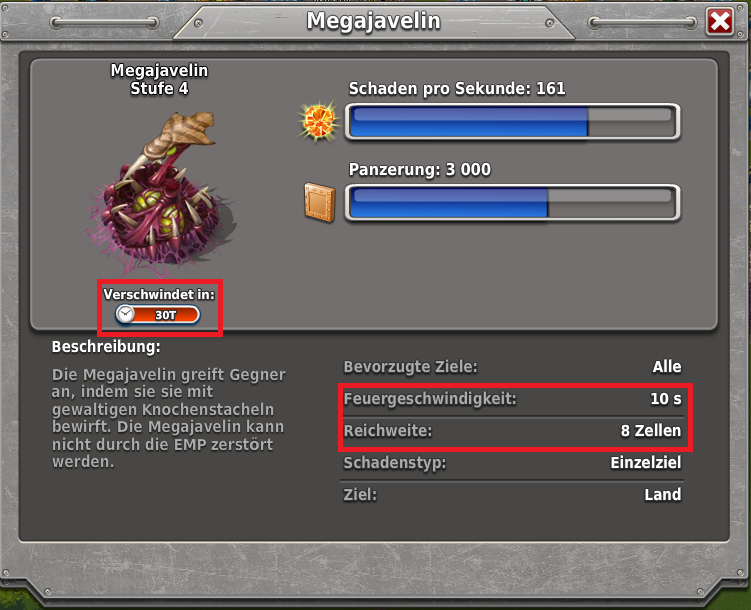
Task: Click the Megajavelin window title text
Action: click(374, 21)
